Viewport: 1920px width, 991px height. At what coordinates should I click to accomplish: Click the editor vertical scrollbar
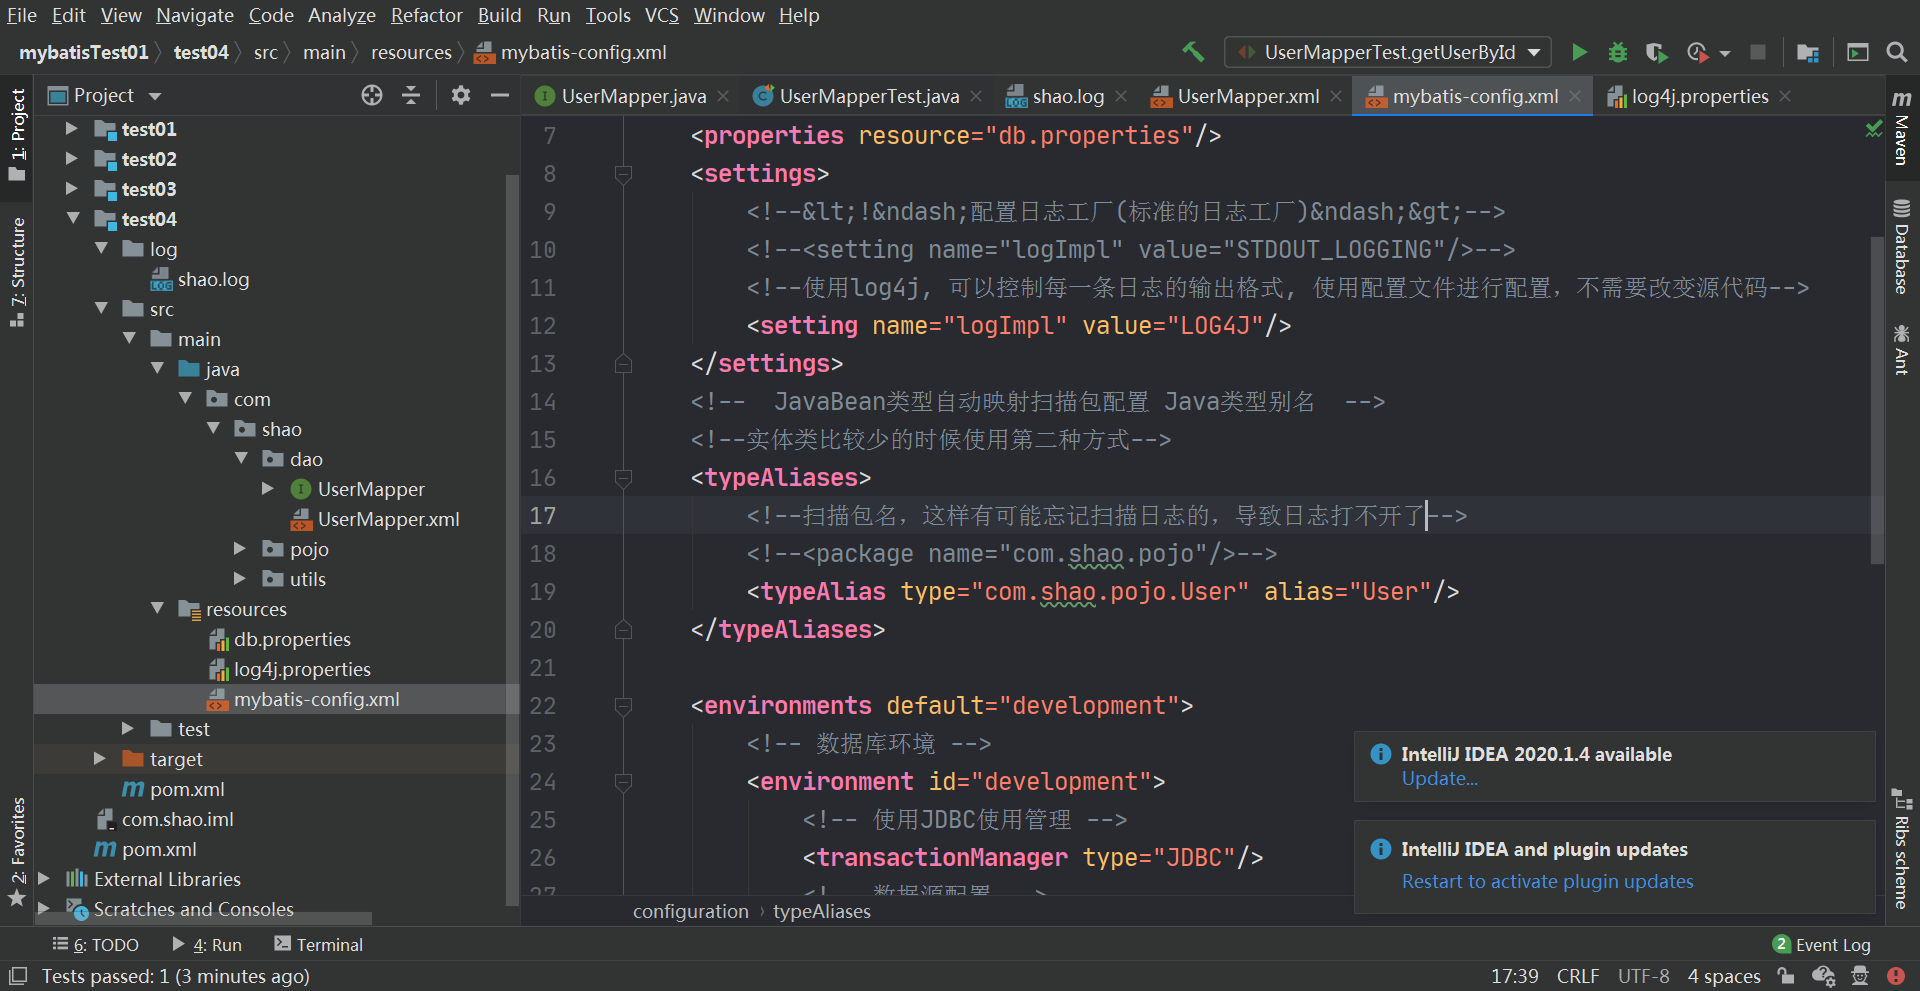[1877, 400]
